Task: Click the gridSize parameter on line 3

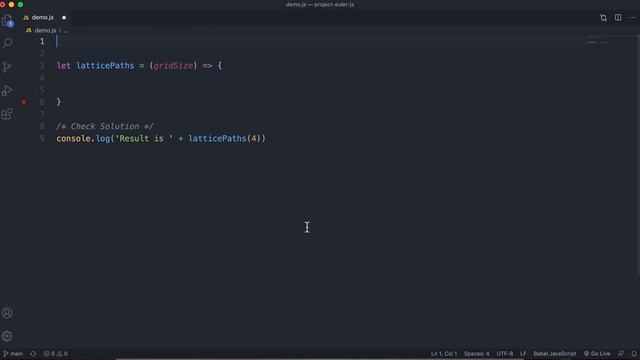Action: click(x=173, y=66)
